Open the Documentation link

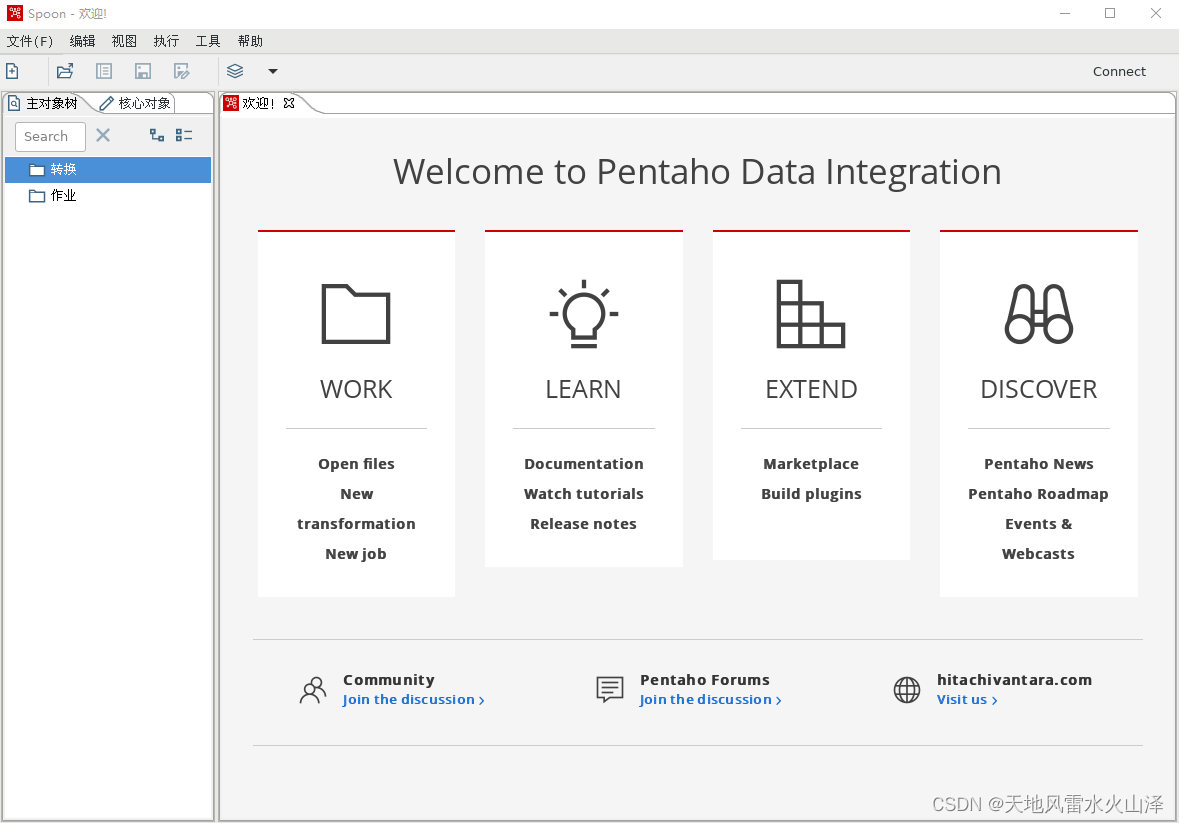583,464
